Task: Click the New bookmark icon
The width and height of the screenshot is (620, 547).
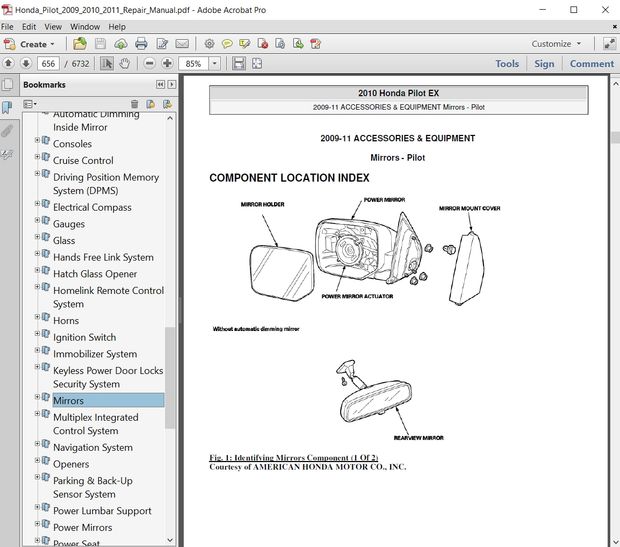Action: pyautogui.click(x=151, y=104)
